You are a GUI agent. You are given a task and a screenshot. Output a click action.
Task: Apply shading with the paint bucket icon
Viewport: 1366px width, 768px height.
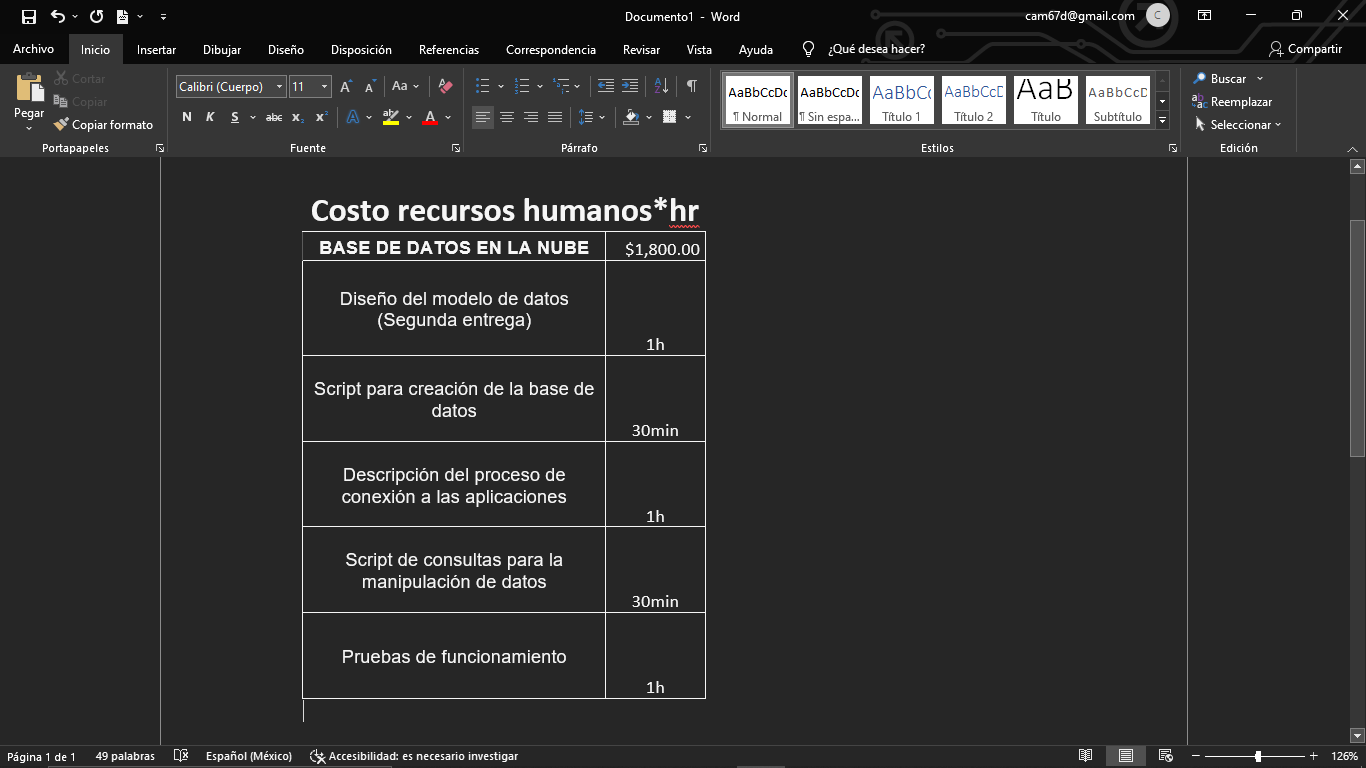coord(631,117)
